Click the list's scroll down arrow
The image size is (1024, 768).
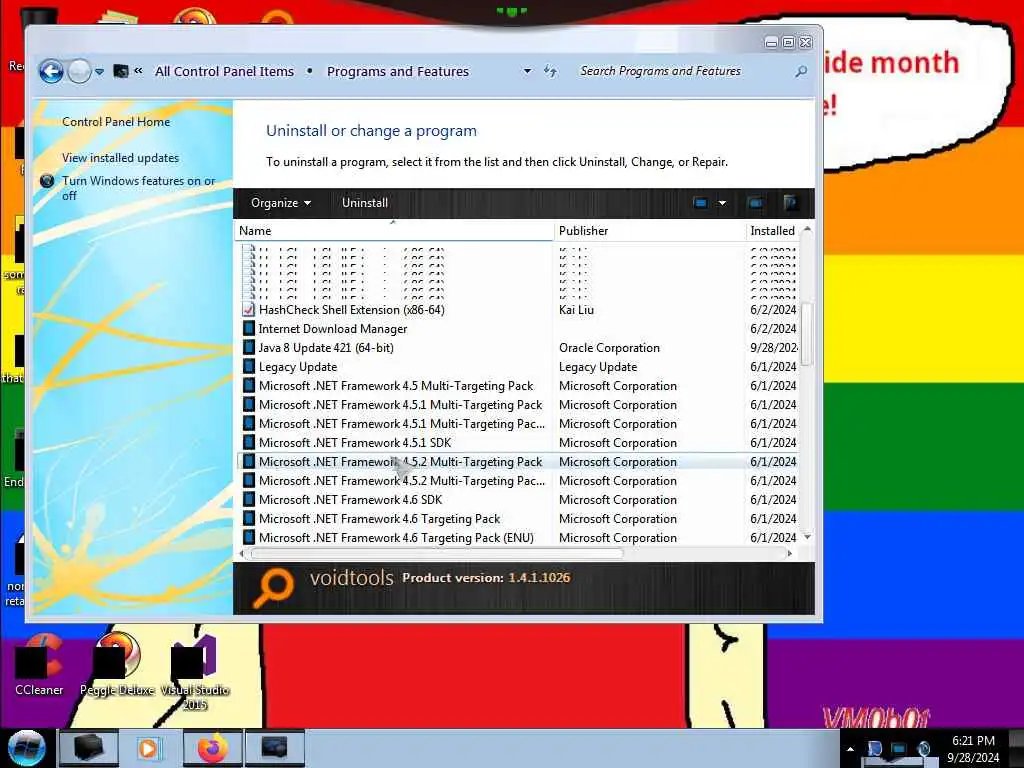point(807,537)
